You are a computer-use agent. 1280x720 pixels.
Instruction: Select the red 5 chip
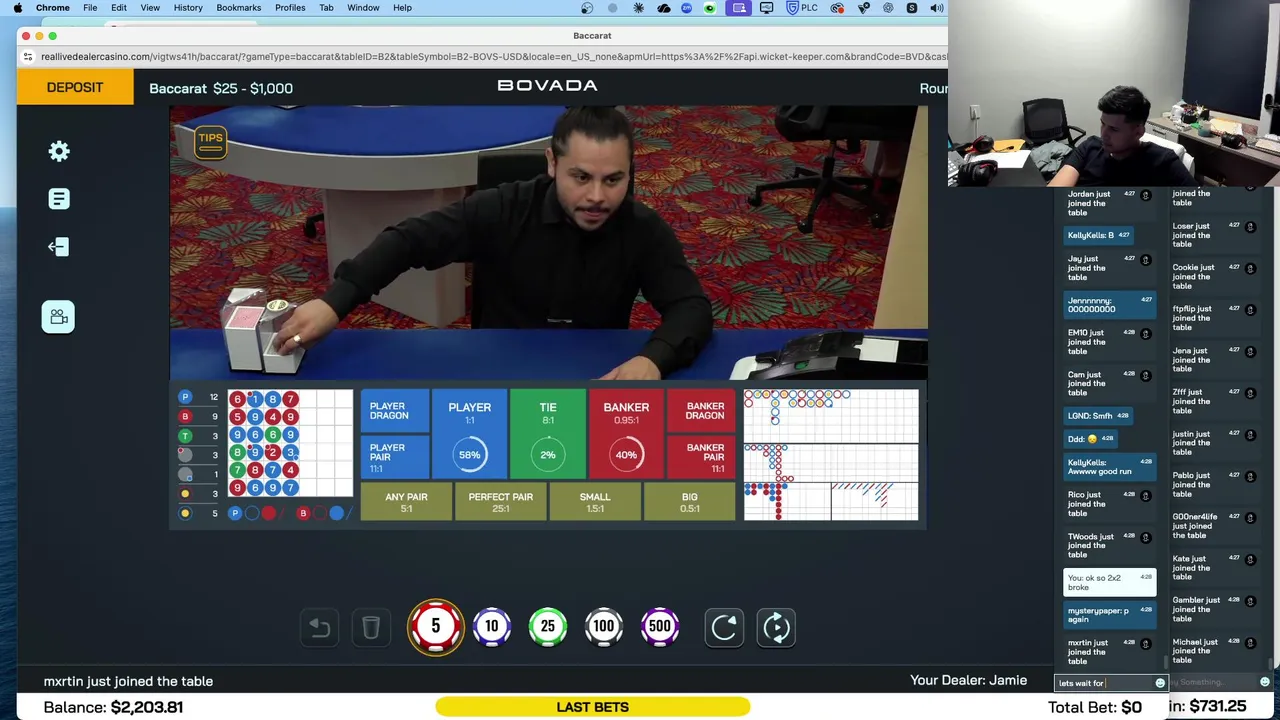click(435, 627)
